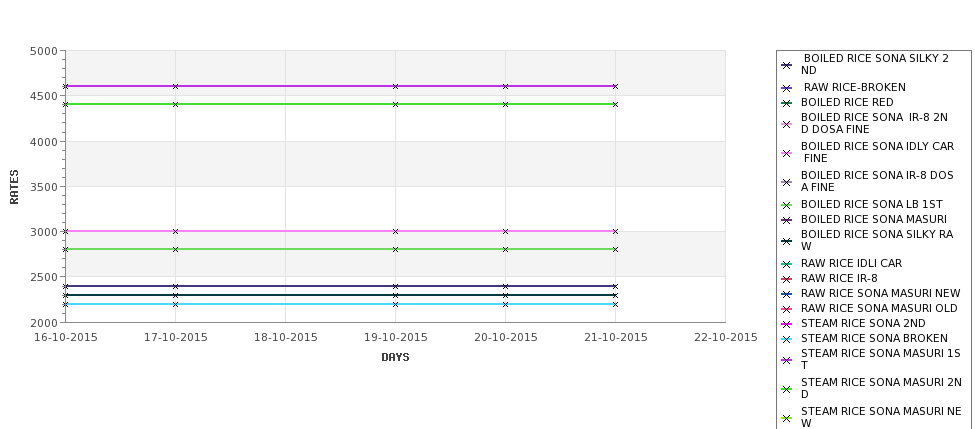Select the RAW RICE IDLI CAR legend marker
Image resolution: width=975 pixels, height=429 pixels.
point(787,264)
